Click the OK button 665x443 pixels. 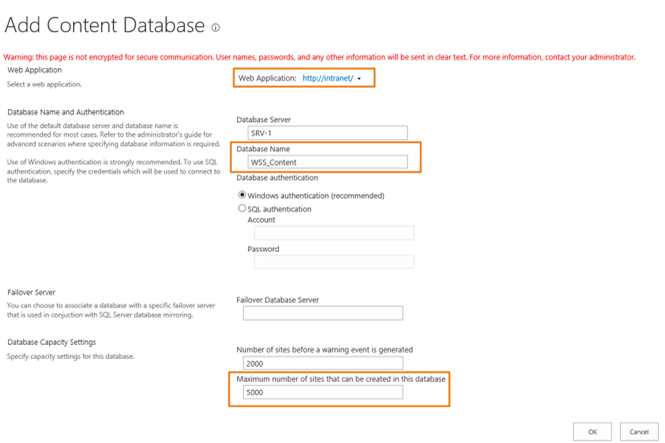[592, 432]
